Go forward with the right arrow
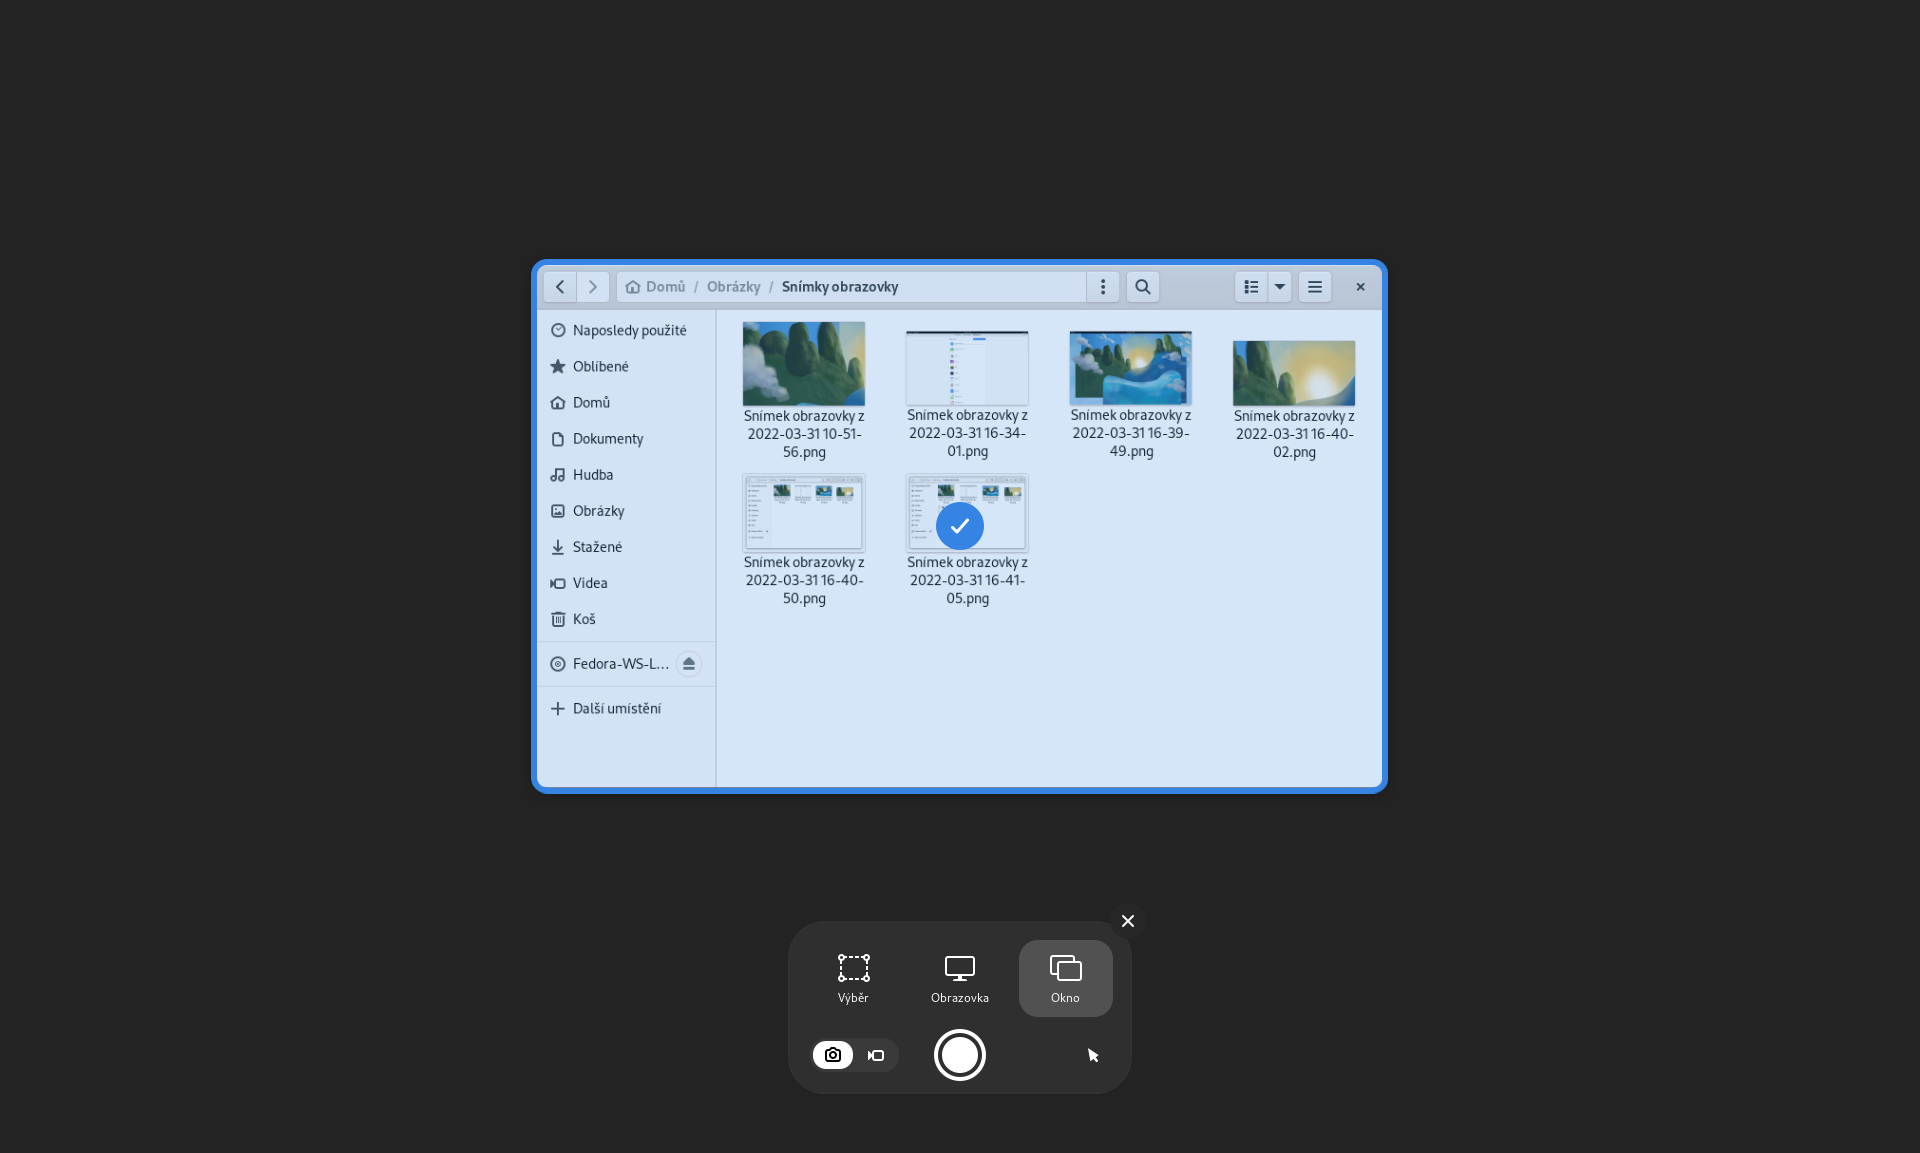Viewport: 1920px width, 1153px height. coord(592,287)
